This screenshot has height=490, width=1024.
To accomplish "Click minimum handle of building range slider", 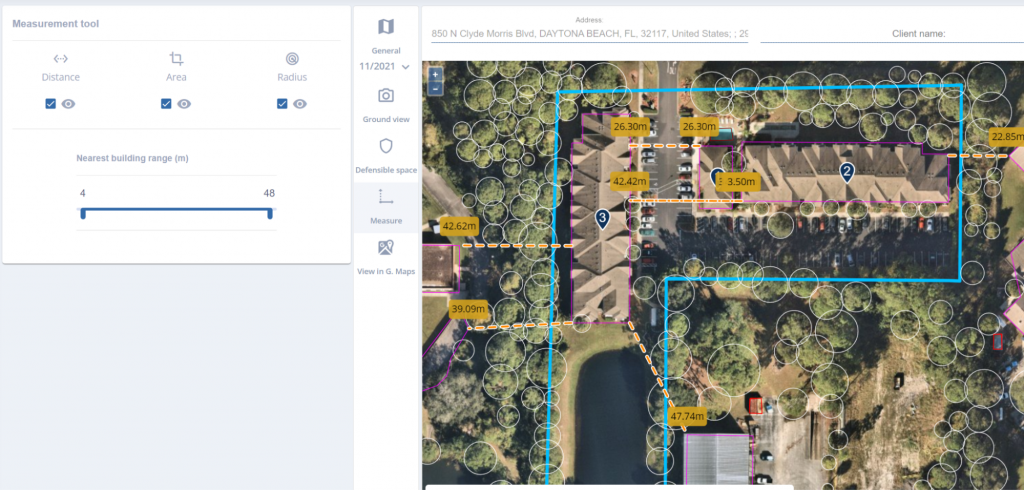I will click(83, 214).
